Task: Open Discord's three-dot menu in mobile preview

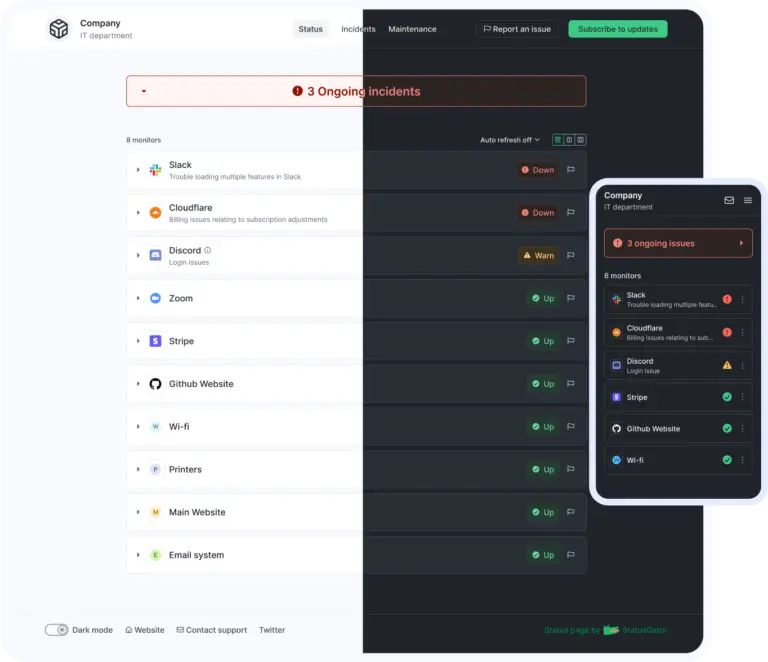Action: [x=743, y=365]
